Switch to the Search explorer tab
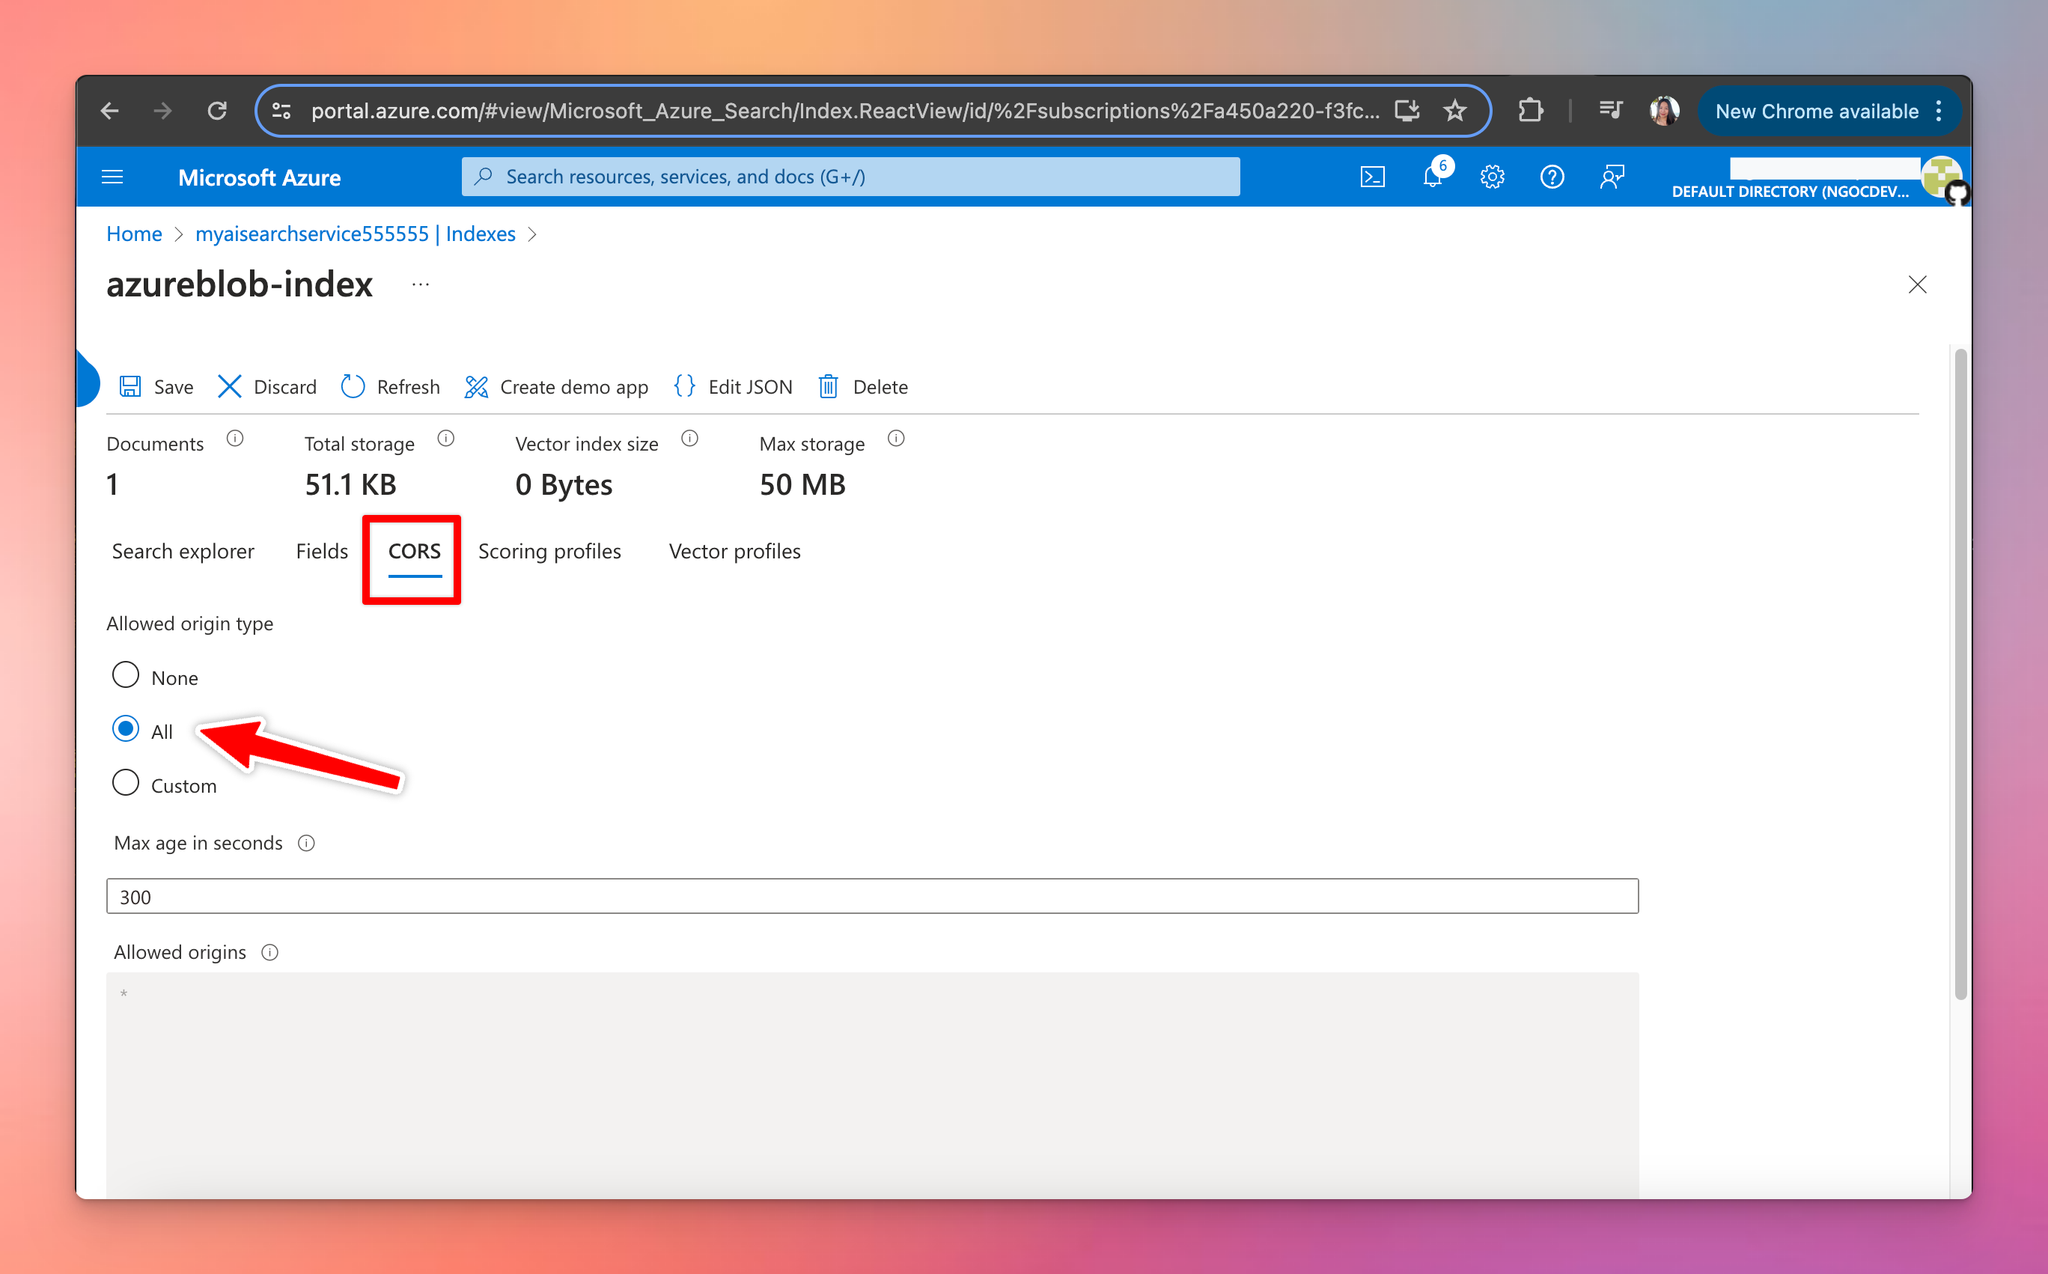This screenshot has height=1274, width=2048. coord(183,551)
